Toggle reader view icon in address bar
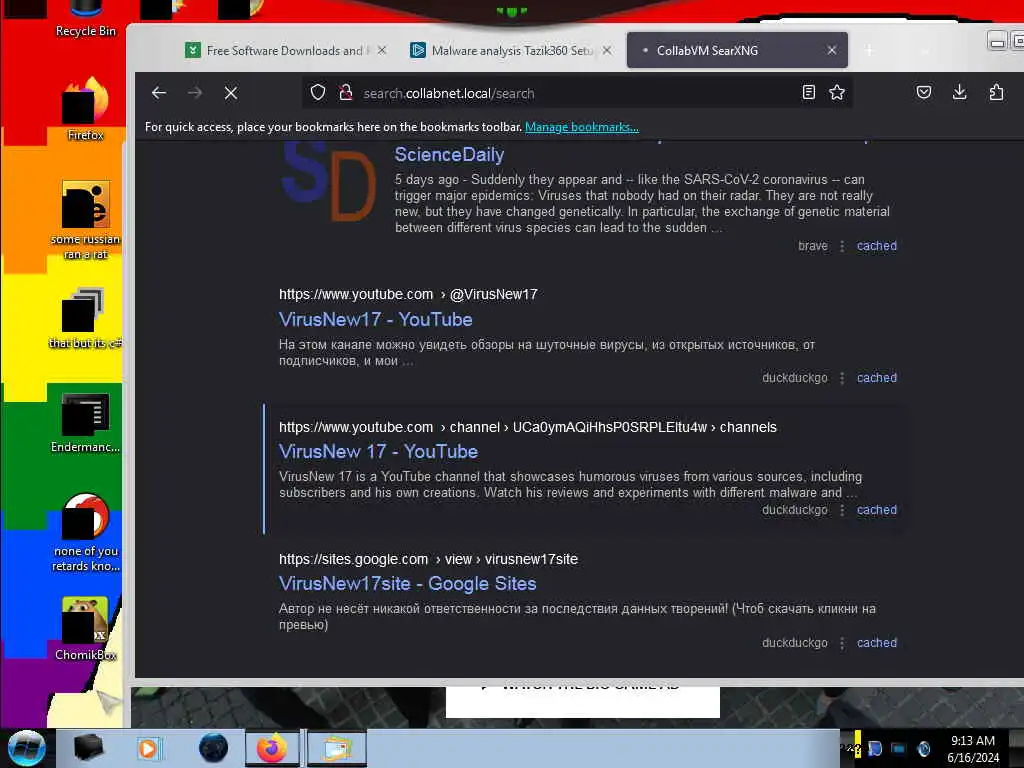 click(x=808, y=93)
